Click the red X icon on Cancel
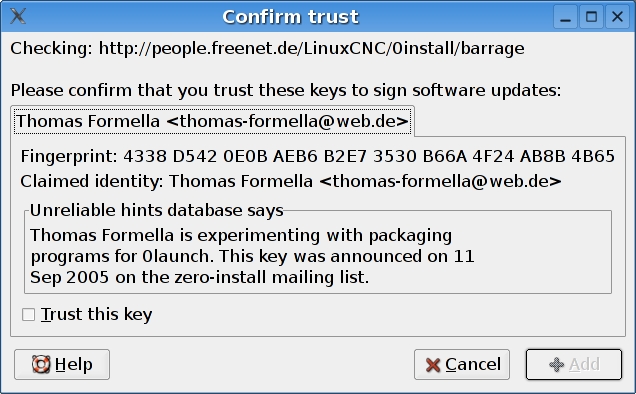The image size is (636, 394). point(433,365)
